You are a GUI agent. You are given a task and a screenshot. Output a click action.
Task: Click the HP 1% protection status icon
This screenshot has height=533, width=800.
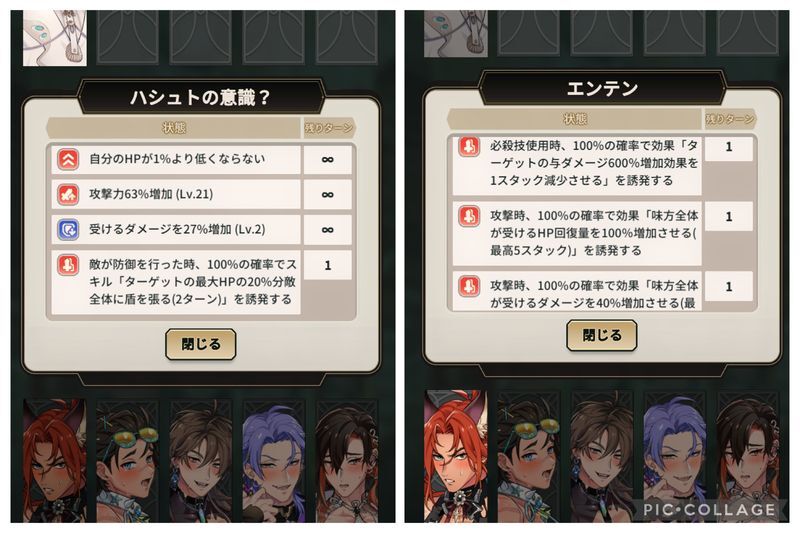[x=68, y=159]
